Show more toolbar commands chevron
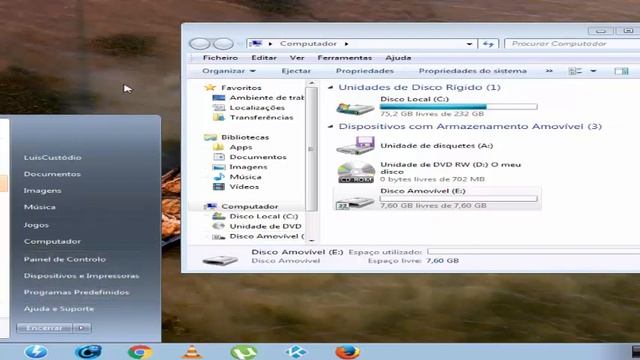The width and height of the screenshot is (640, 360). (x=549, y=71)
